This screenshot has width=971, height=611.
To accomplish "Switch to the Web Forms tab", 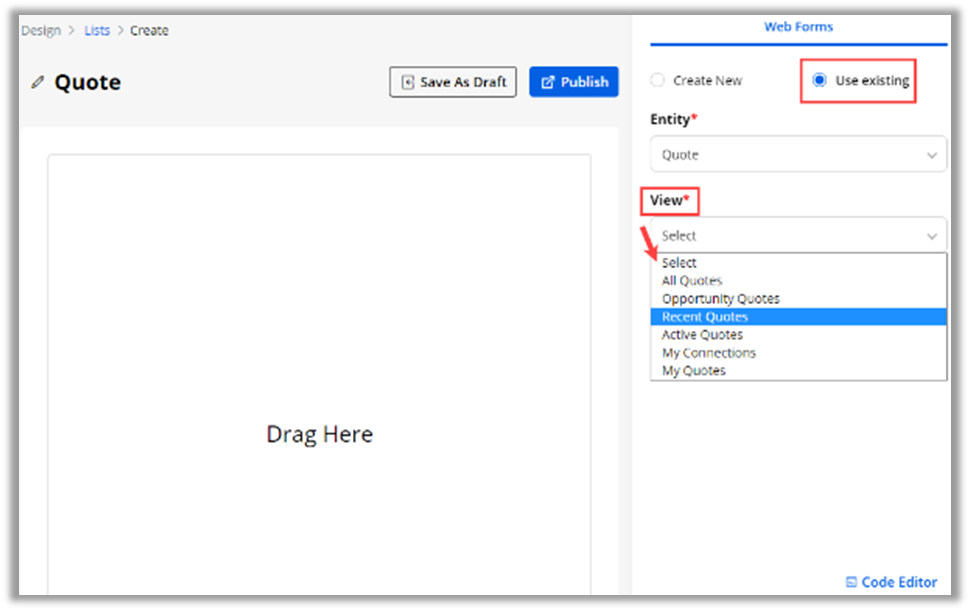I will click(798, 27).
